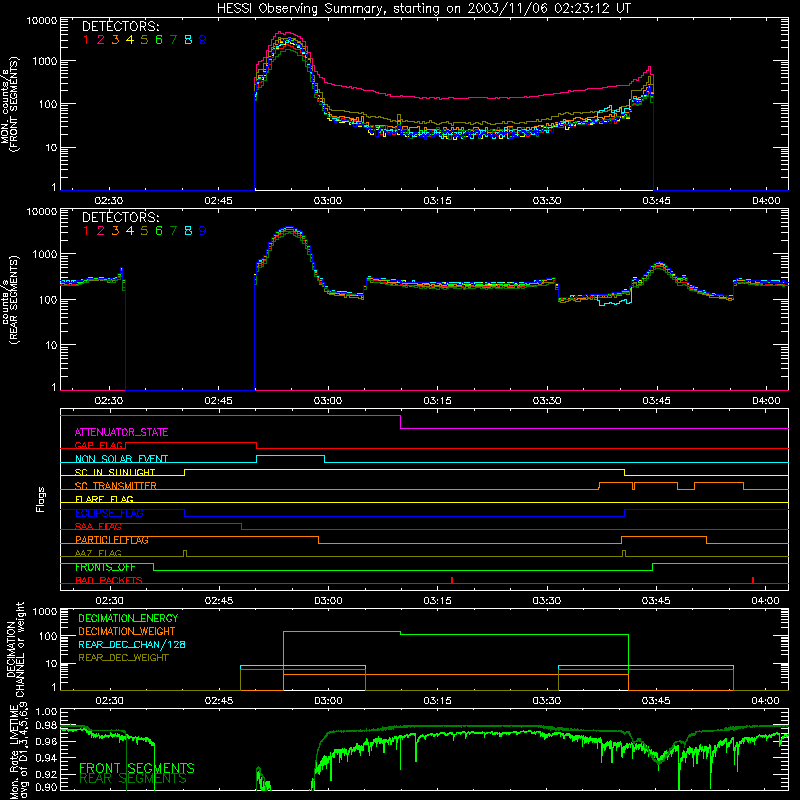Click DETECTORS: heading in rear segments plot
This screenshot has width=800, height=800.
coord(121,217)
